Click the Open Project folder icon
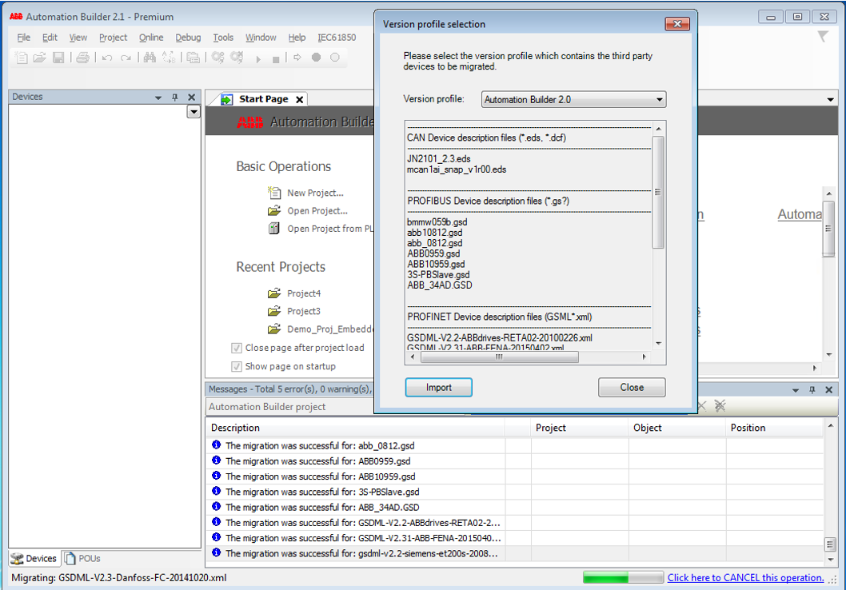Image resolution: width=846 pixels, height=590 pixels. pos(275,211)
